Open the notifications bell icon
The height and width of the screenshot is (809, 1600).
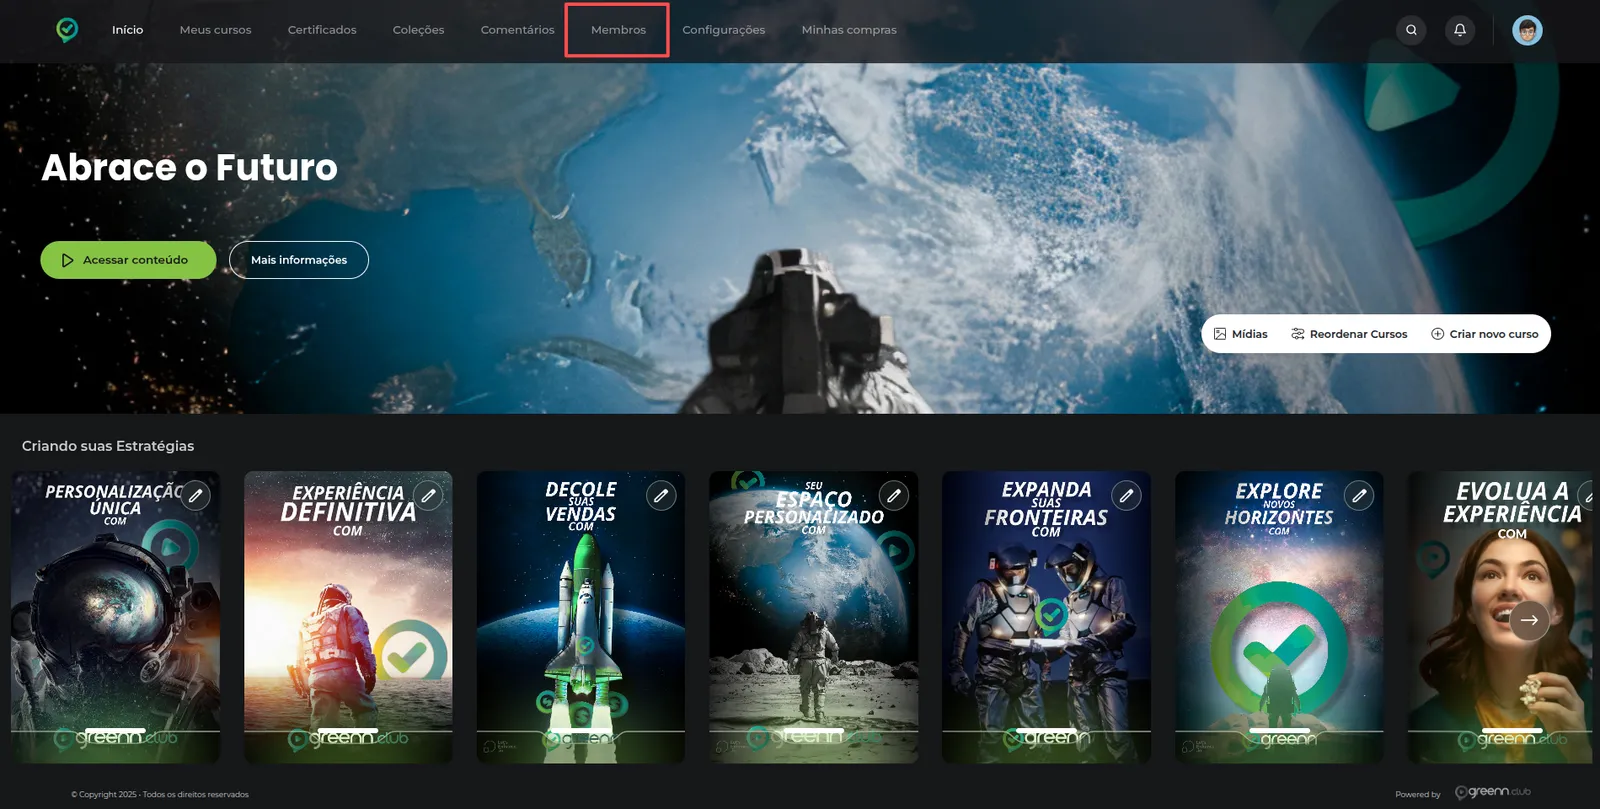[1460, 30]
